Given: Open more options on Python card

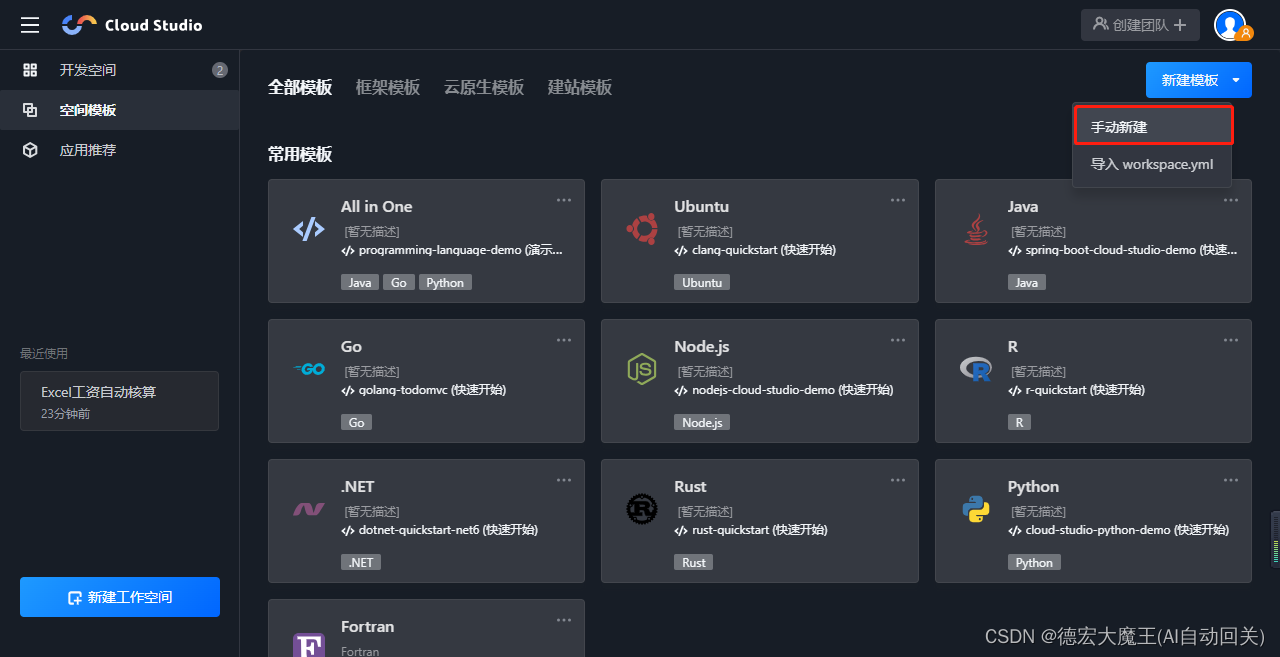Looking at the screenshot, I should 1231,480.
